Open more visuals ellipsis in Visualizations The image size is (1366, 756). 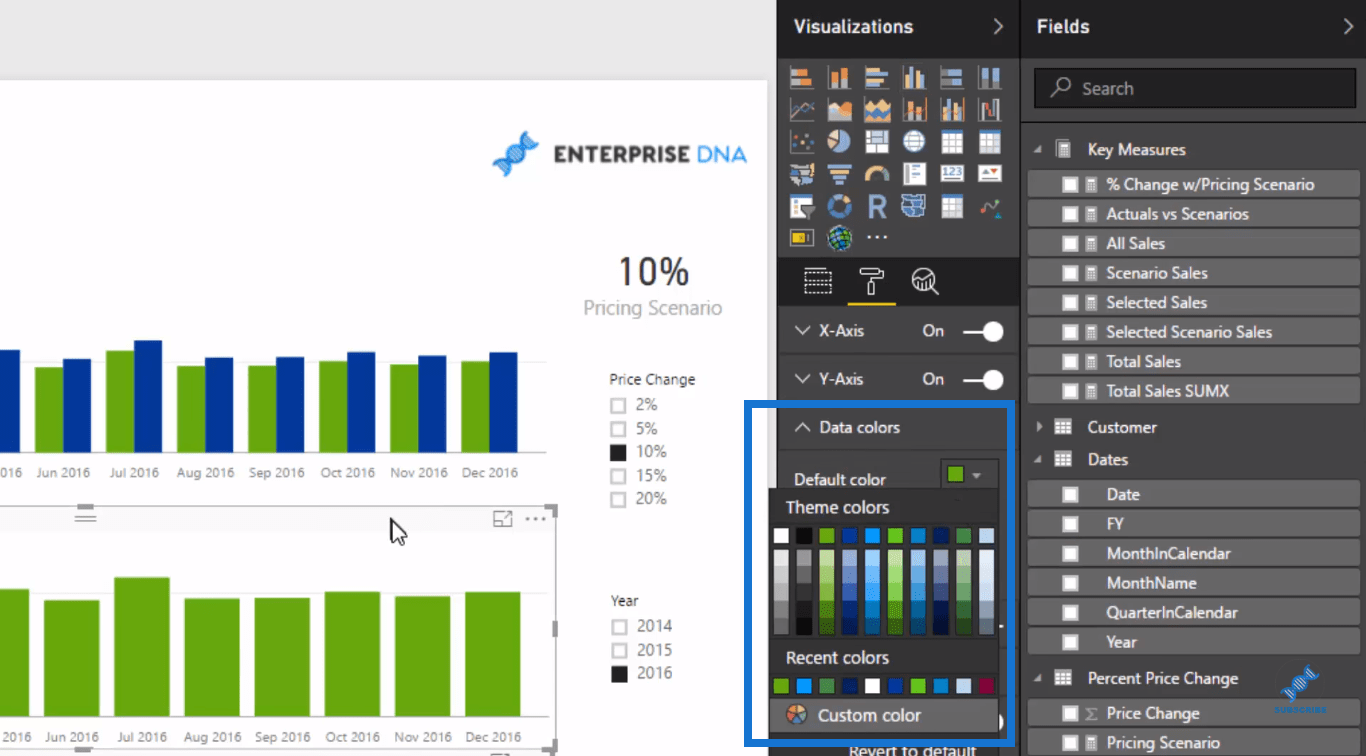point(877,238)
